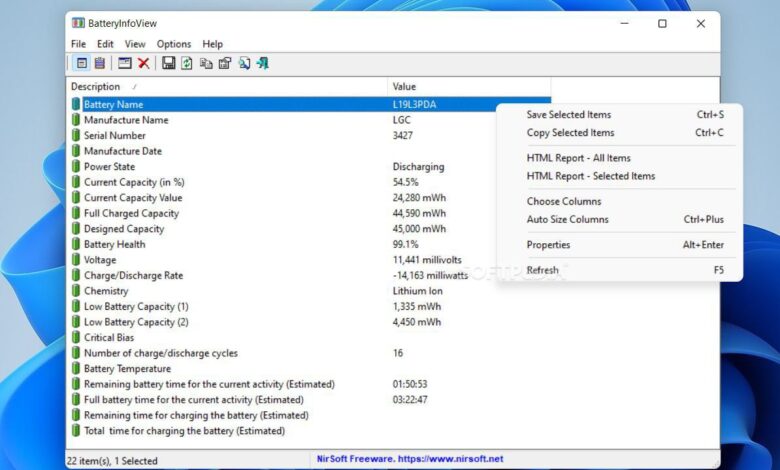780x470 pixels.
Task: Click the battery icon beside Charge/Discharge Rate
Action: [x=76, y=275]
